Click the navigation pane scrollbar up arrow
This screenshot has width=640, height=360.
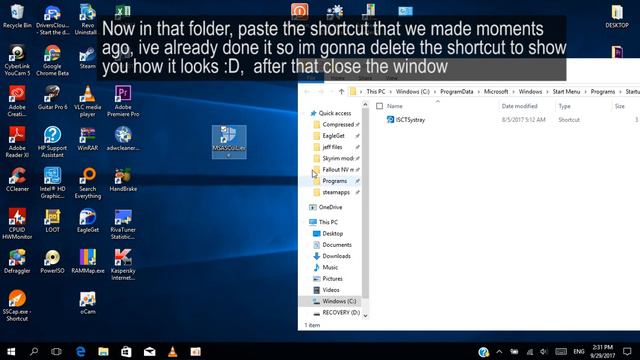point(365,105)
